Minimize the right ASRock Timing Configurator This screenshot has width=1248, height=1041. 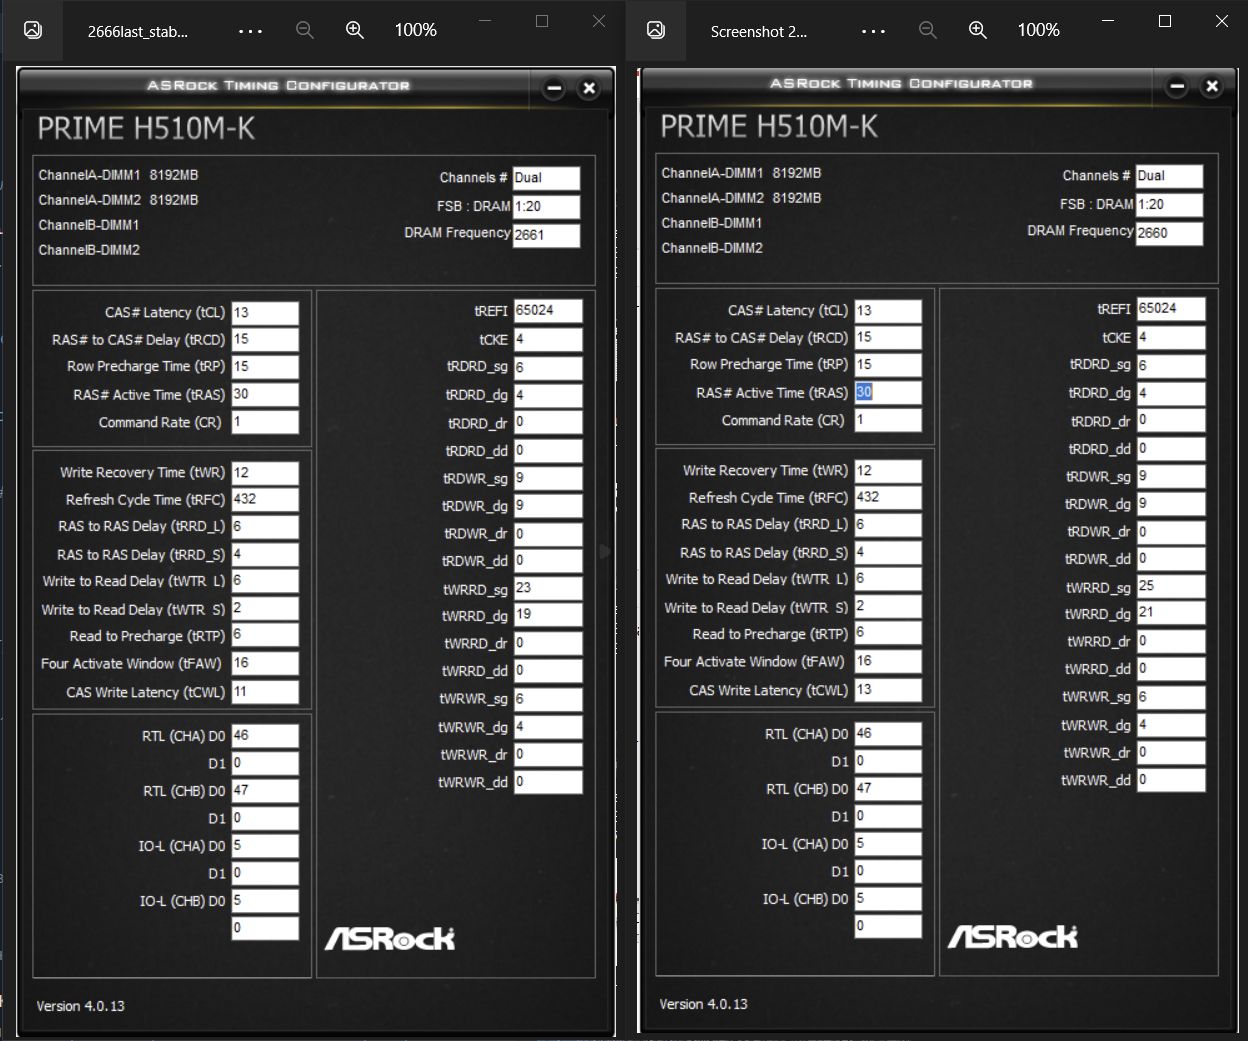coord(1177,86)
